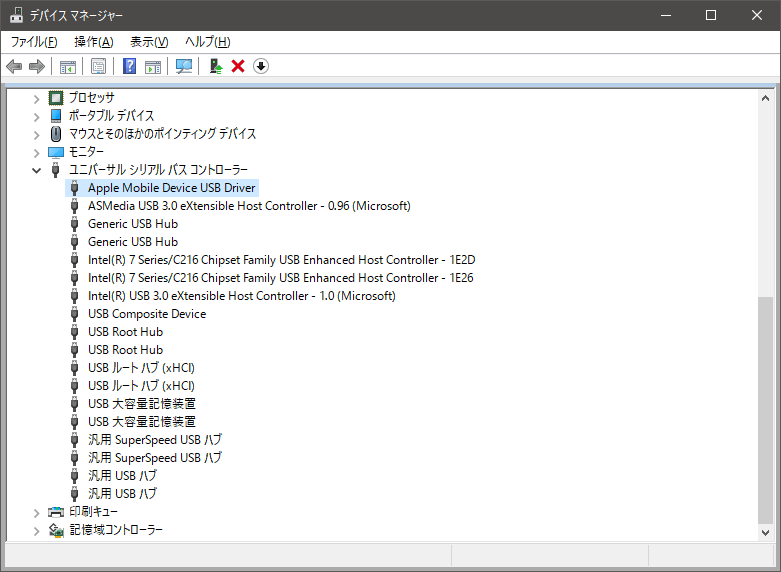Screen dimensions: 781x572
Task: Minimize the Device Manager window
Action: 666,15
